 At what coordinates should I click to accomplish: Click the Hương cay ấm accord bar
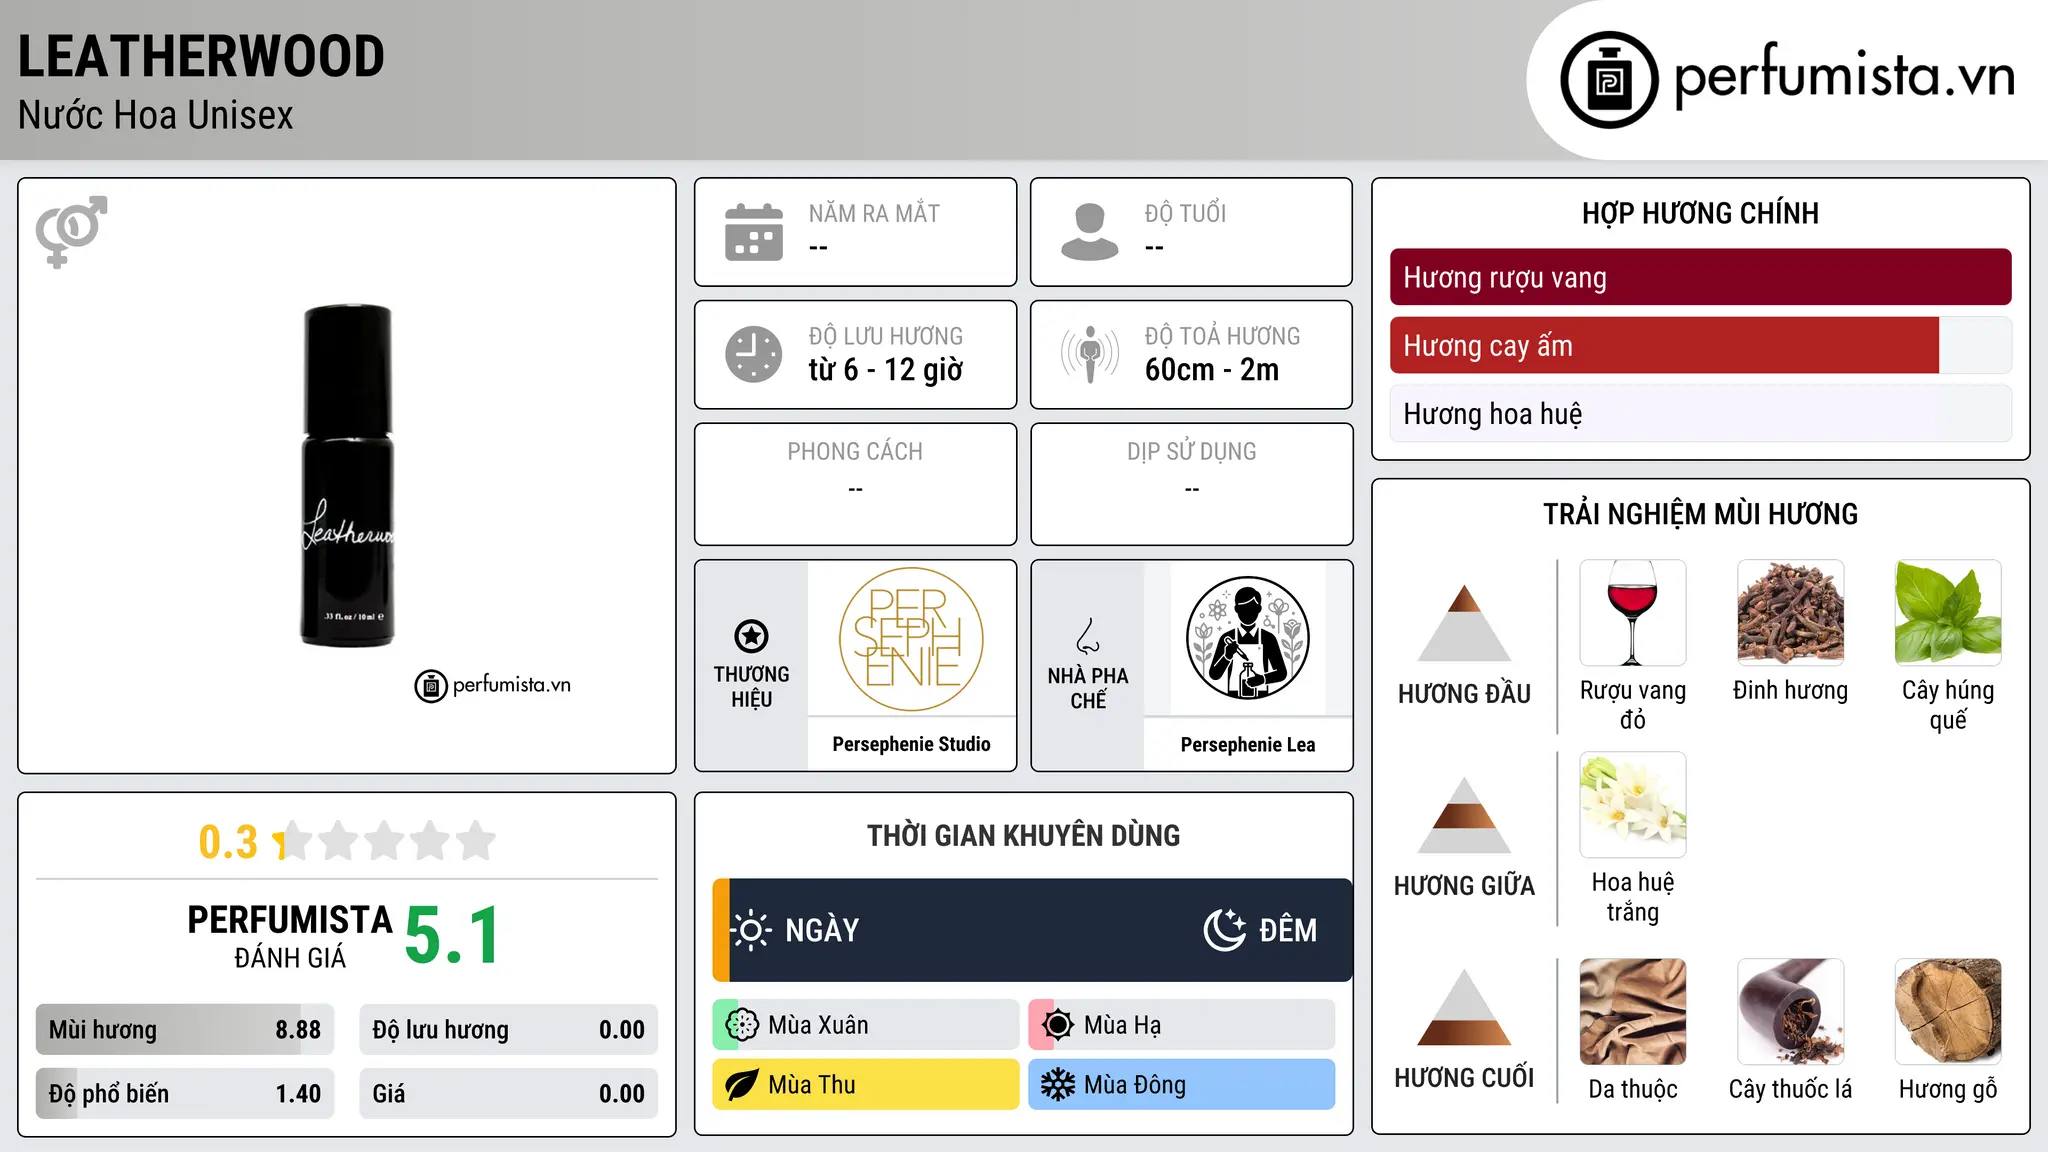pos(1700,346)
